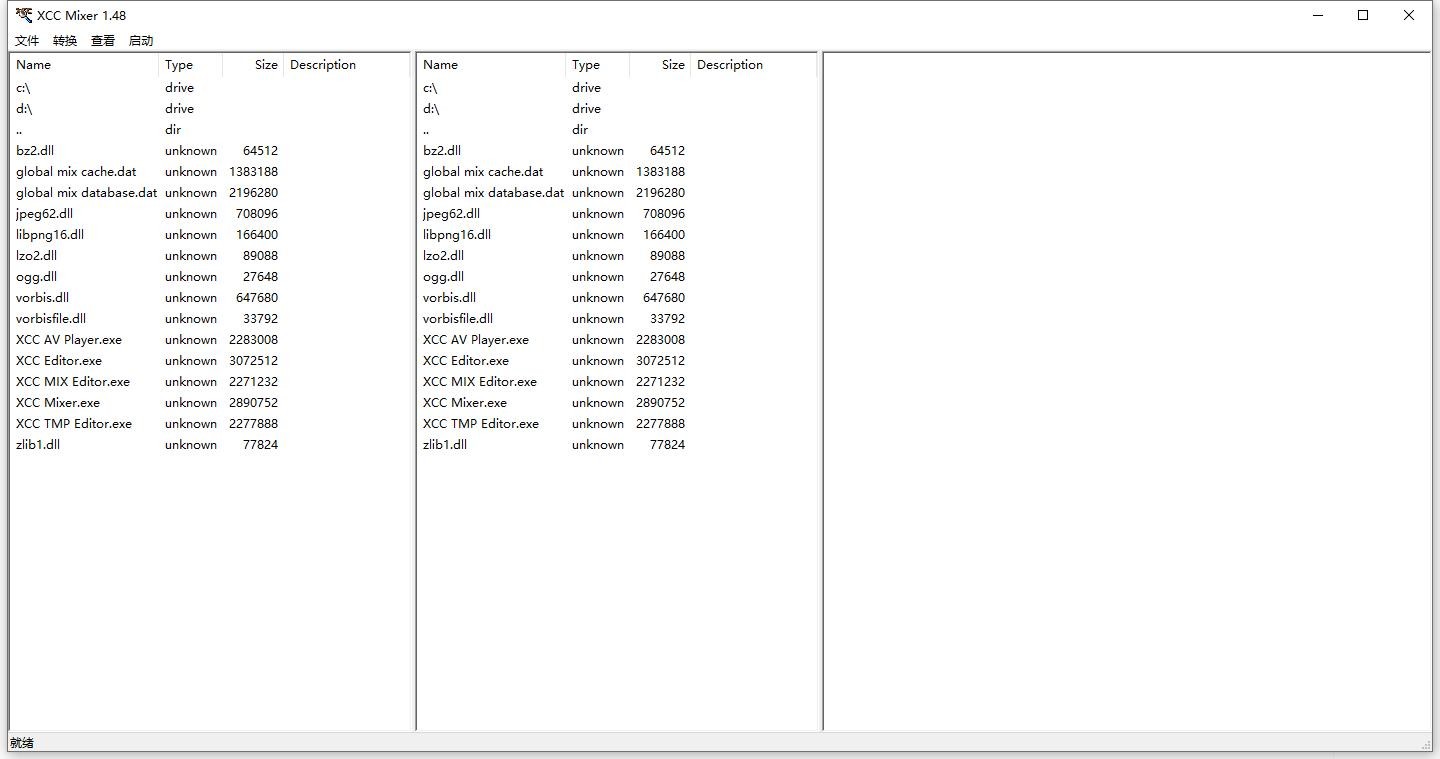Select vorbis.dll in the left pane
The image size is (1440, 759).
point(42,298)
